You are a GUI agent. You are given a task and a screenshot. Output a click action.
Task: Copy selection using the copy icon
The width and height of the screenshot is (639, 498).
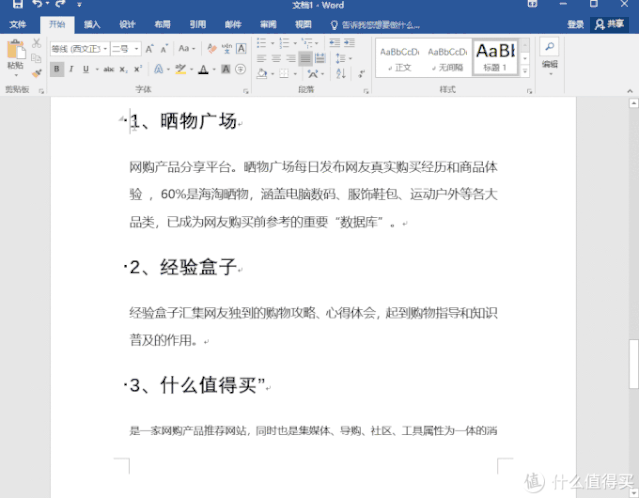point(36,58)
